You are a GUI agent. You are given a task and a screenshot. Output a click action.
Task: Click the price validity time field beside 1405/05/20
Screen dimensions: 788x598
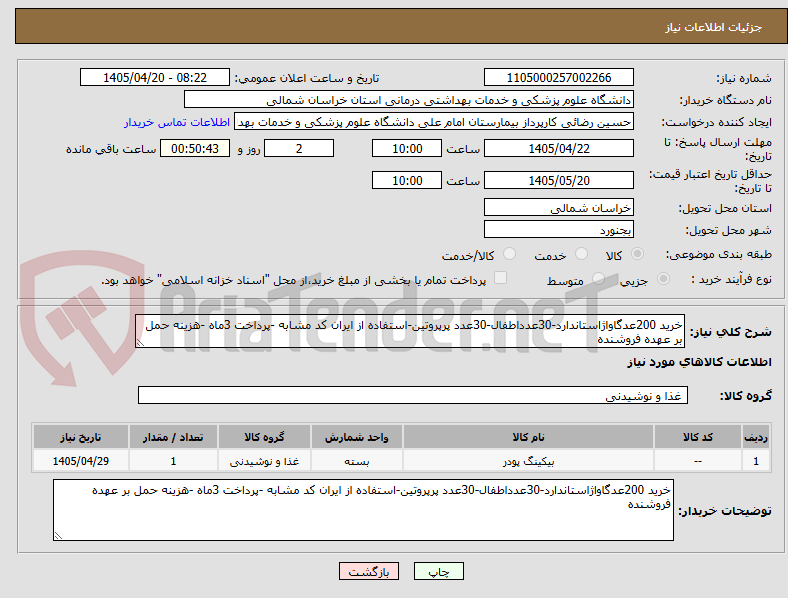click(x=407, y=180)
